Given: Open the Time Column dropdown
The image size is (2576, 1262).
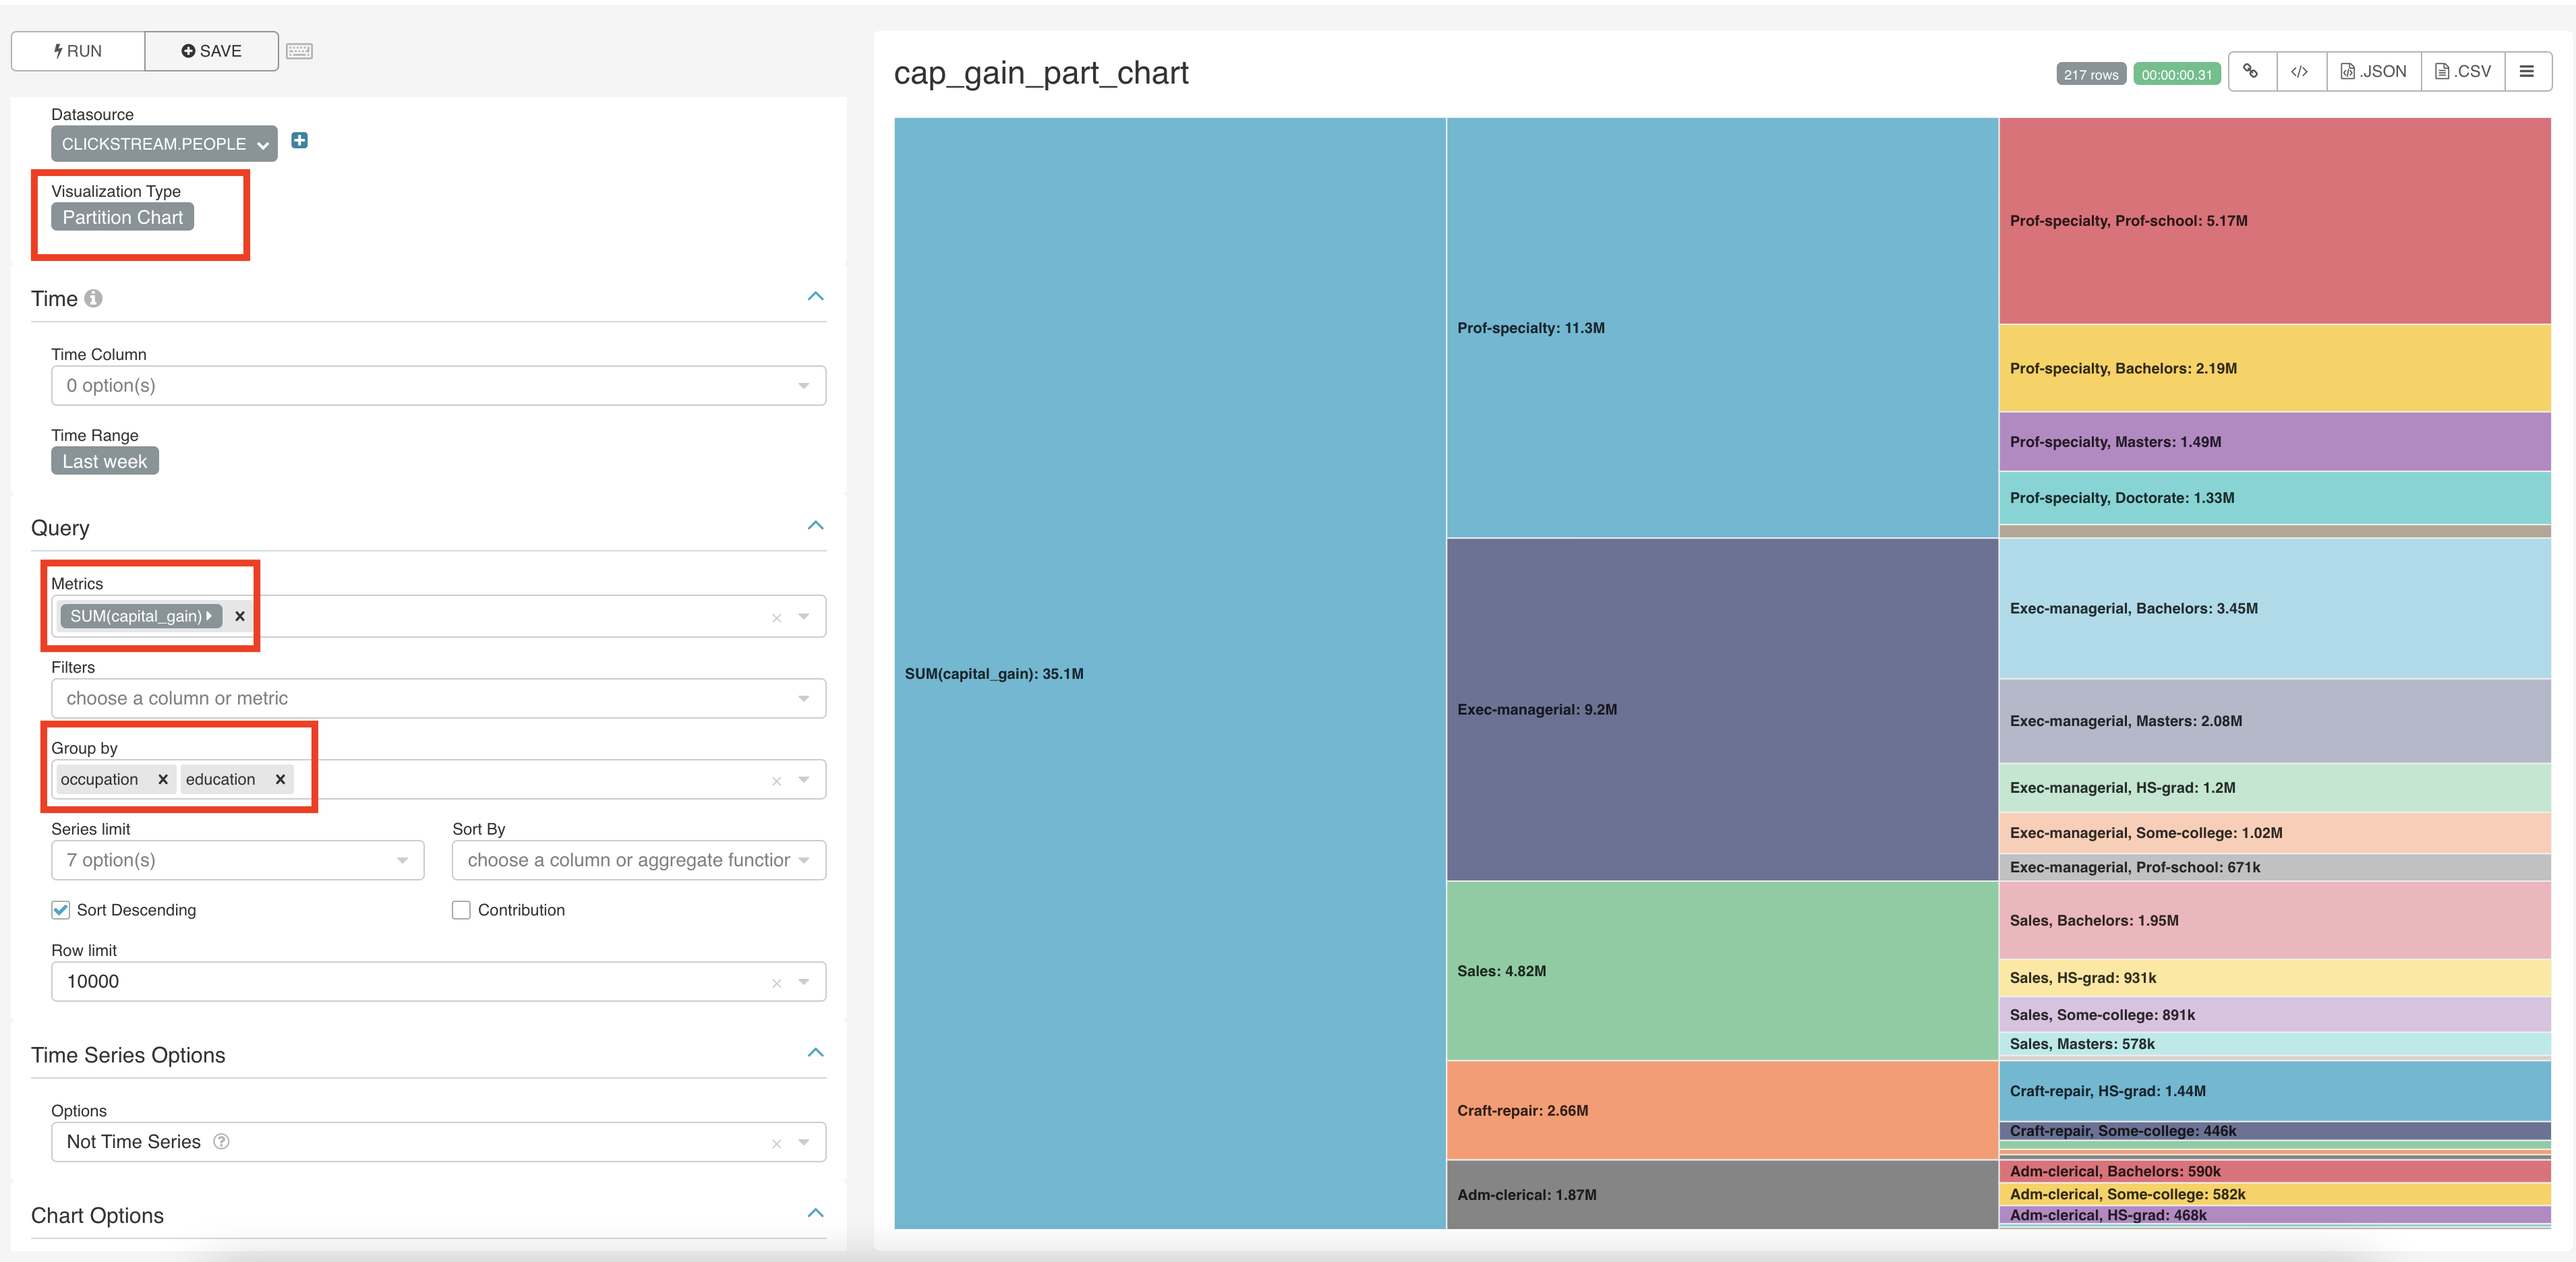Looking at the screenshot, I should tap(438, 385).
